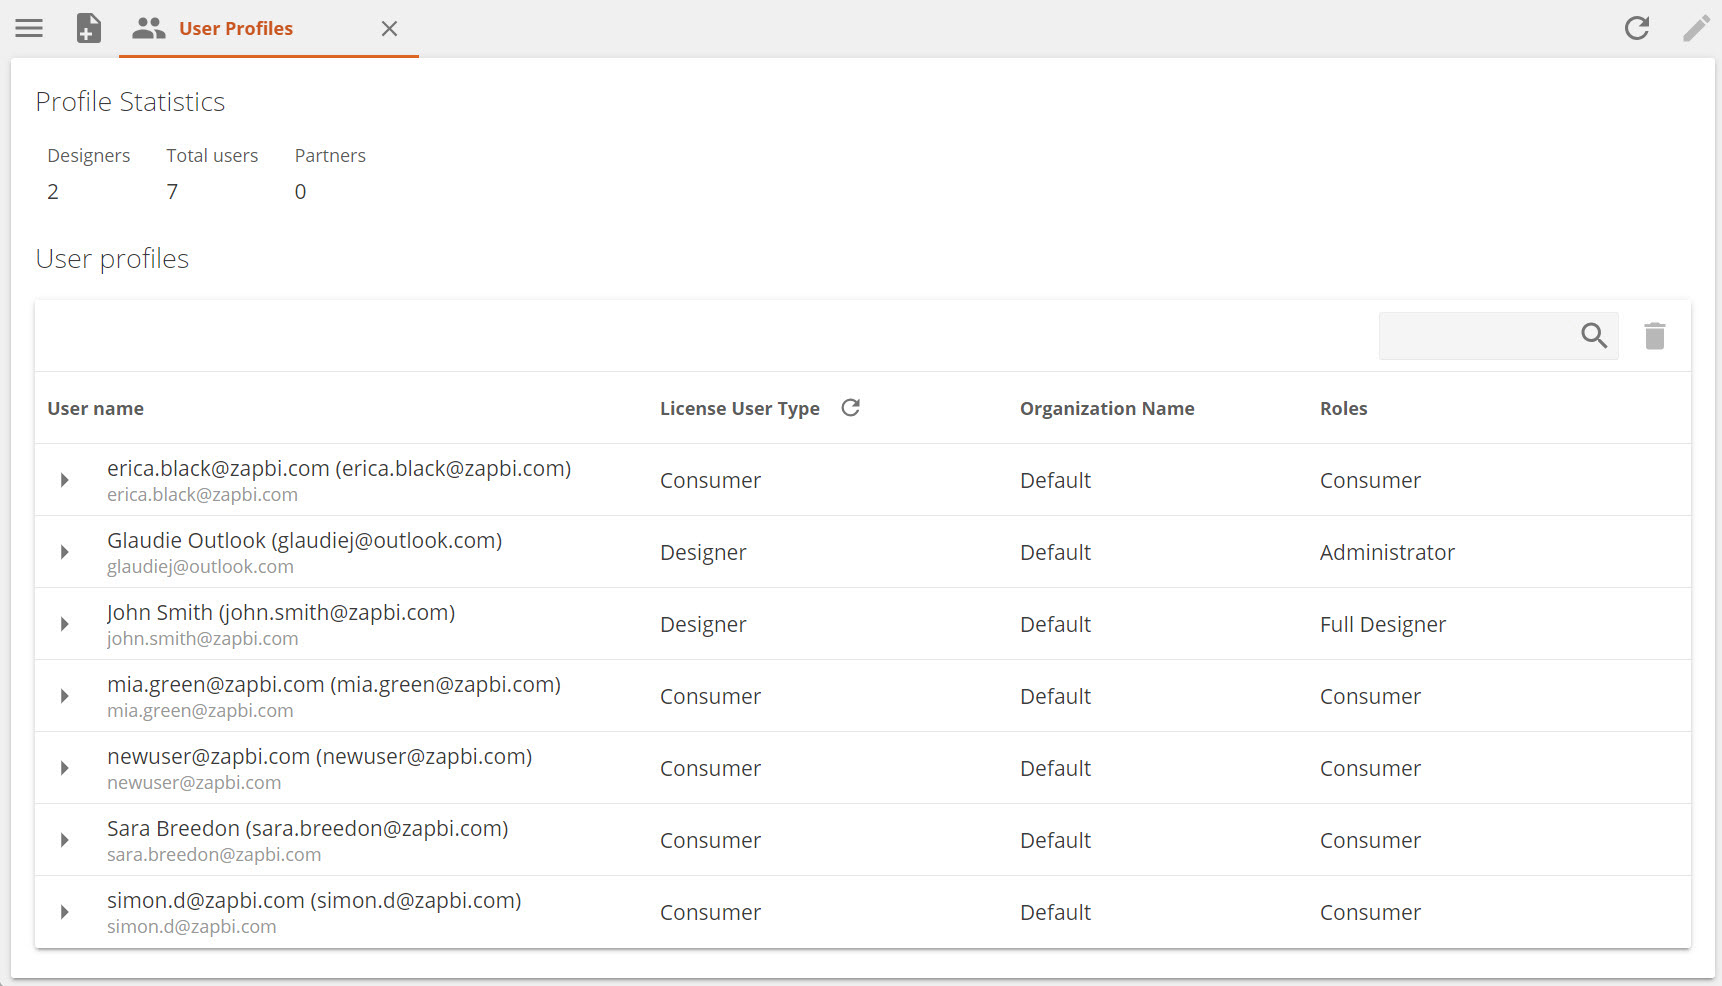Sort by the User name column header
Image resolution: width=1722 pixels, height=986 pixels.
coord(95,408)
